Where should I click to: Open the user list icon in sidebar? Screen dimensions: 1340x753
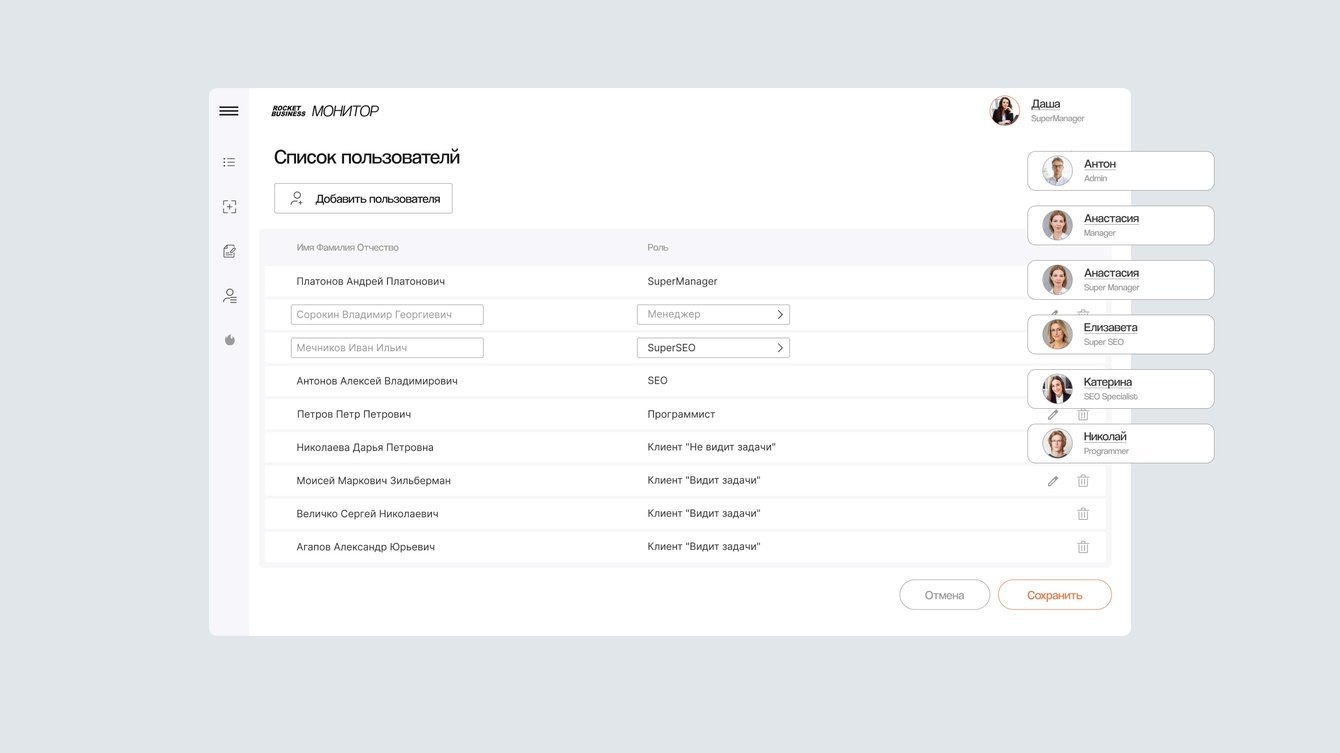coord(229,296)
